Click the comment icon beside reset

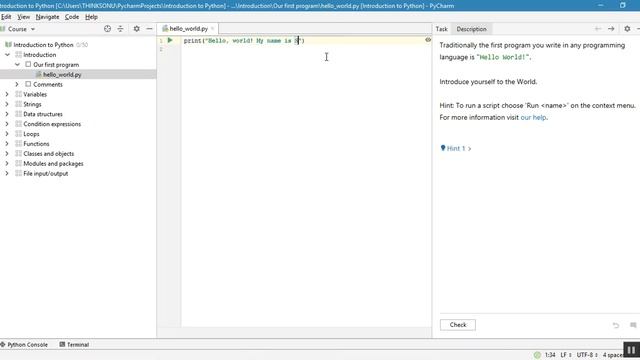633,325
